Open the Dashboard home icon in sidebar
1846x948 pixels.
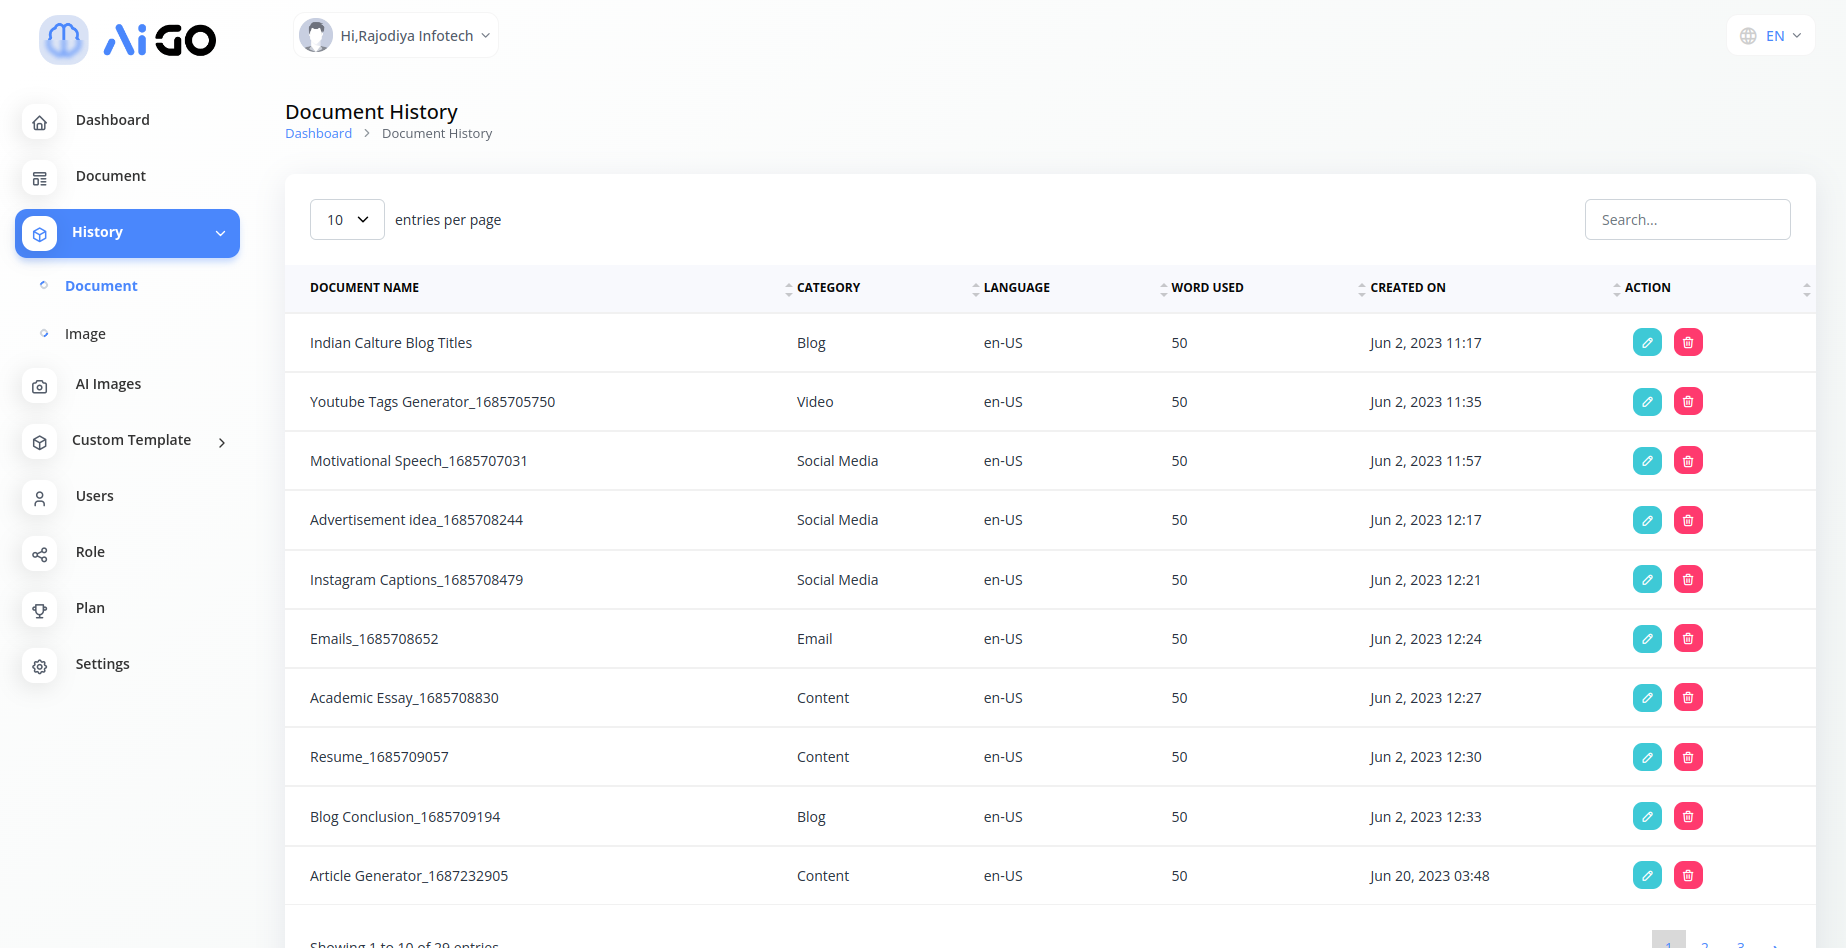click(40, 122)
